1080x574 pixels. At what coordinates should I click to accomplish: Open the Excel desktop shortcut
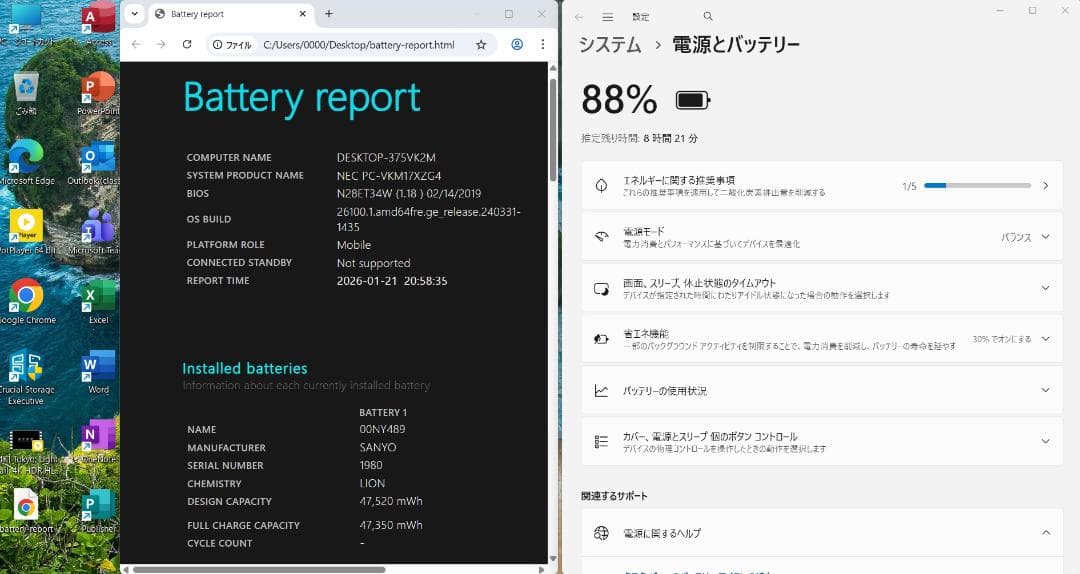[x=98, y=302]
